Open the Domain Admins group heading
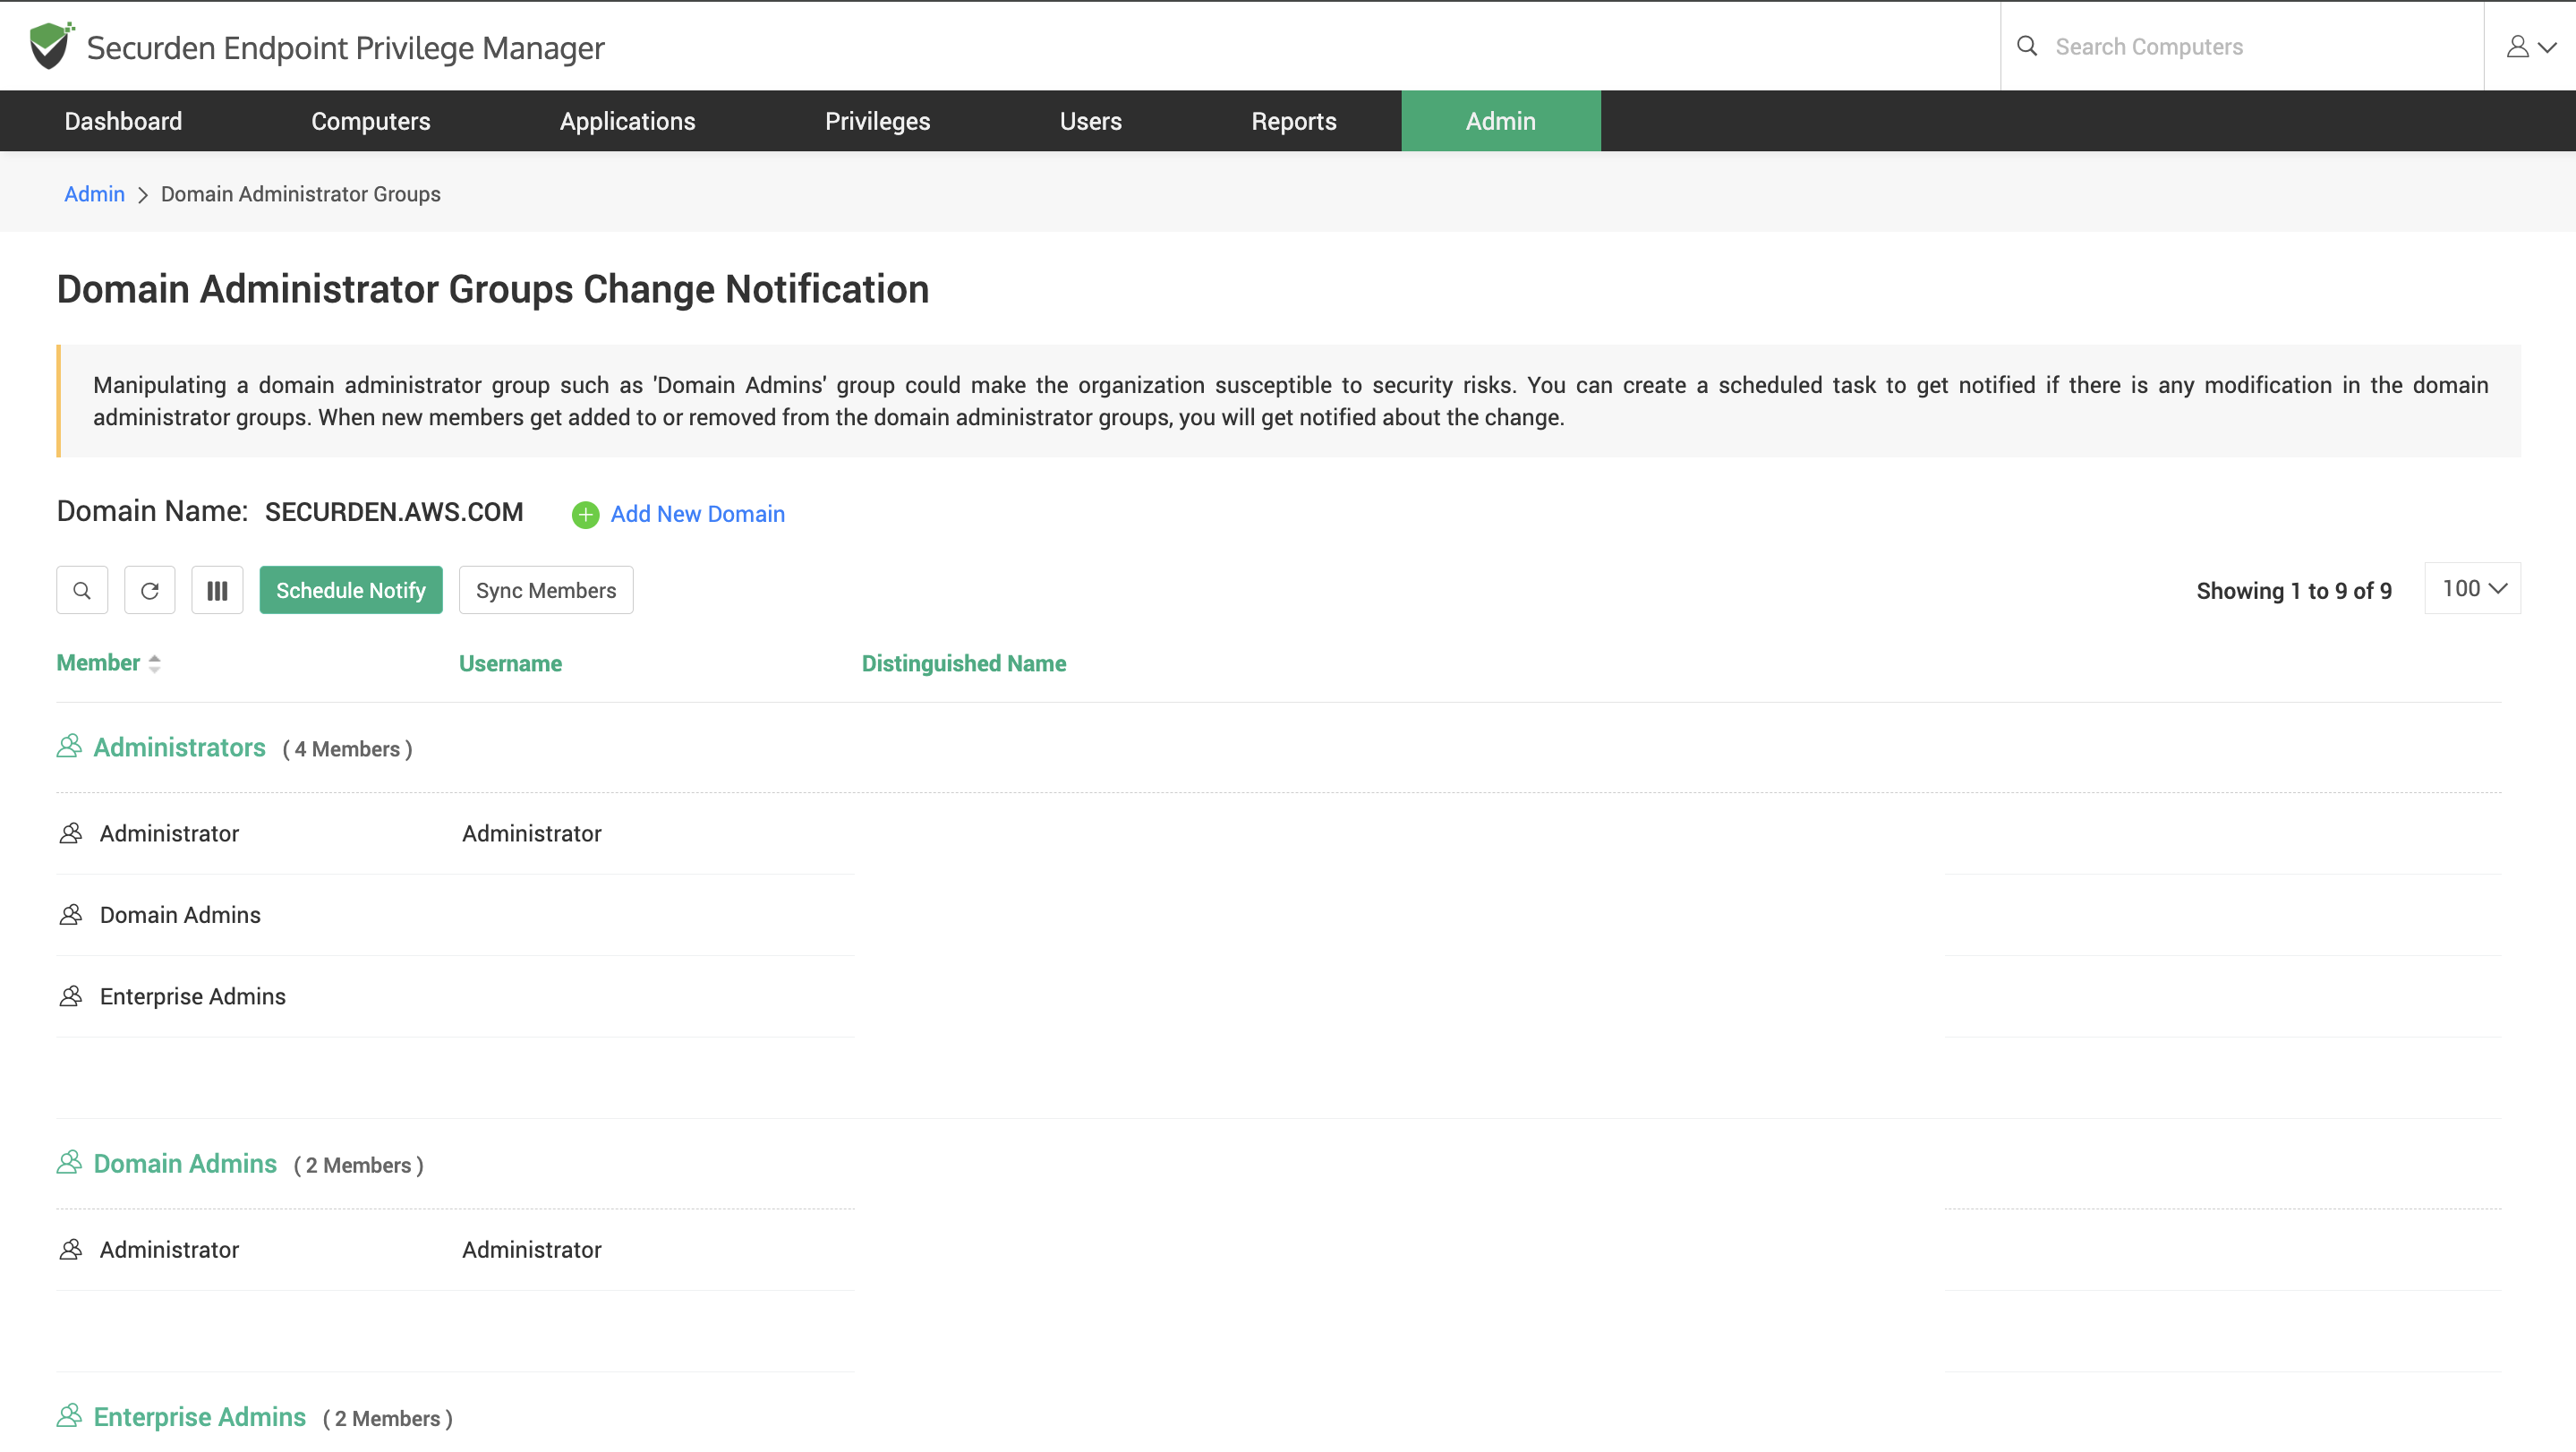2576x1452 pixels. tap(185, 1163)
